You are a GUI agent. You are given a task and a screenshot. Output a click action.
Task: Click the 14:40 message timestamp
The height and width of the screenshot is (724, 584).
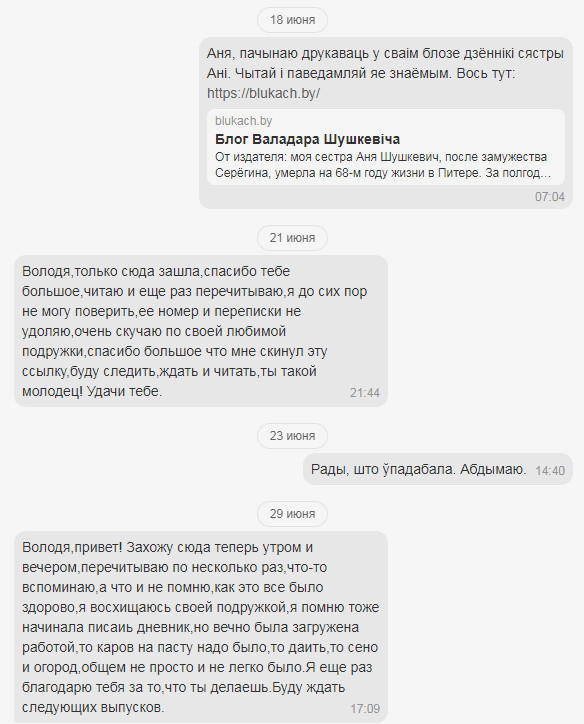click(x=550, y=471)
